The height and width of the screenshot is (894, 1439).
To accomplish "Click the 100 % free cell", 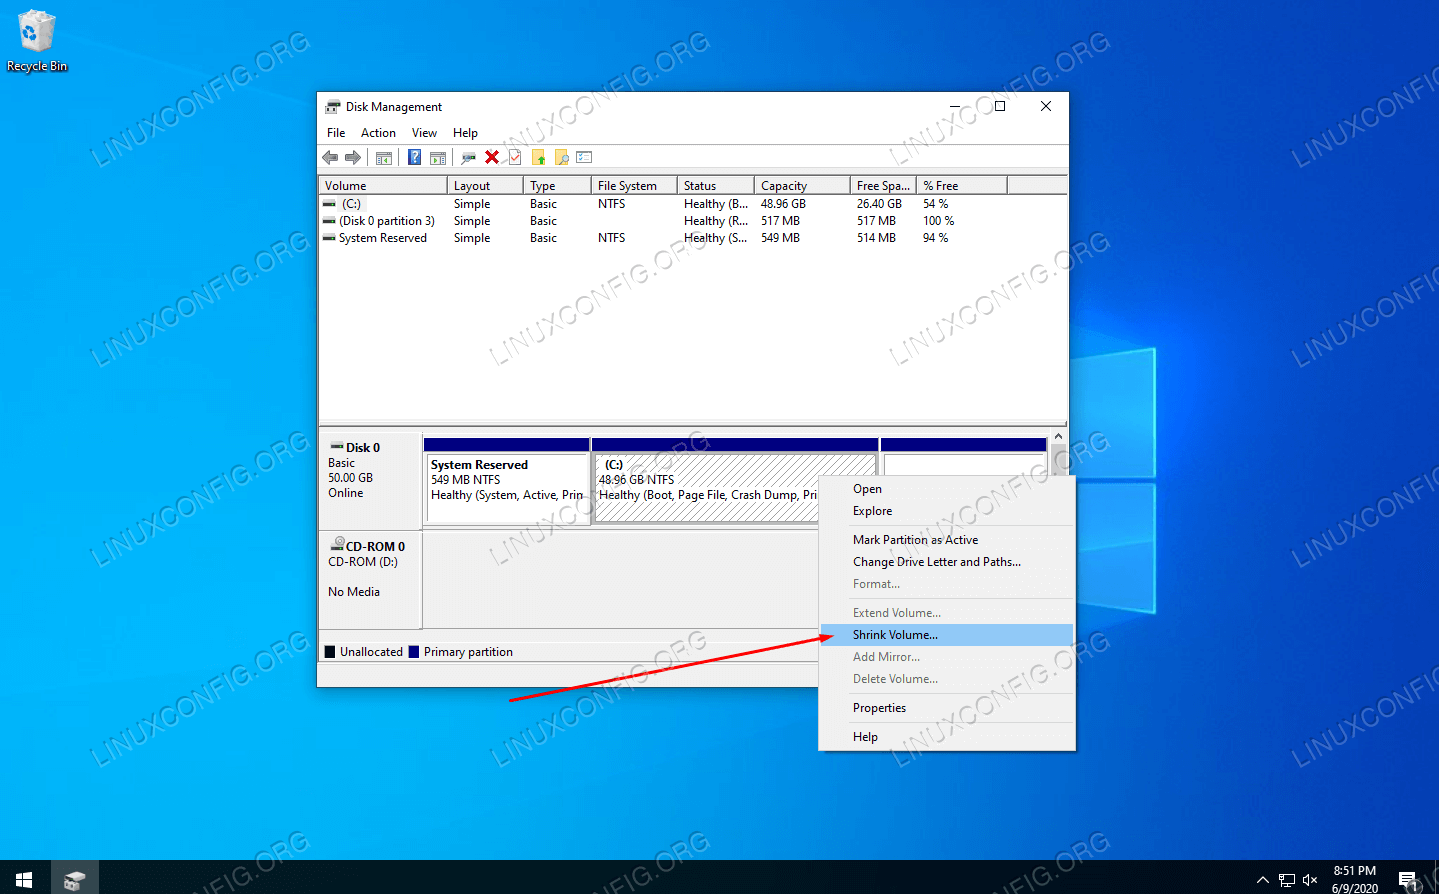I will 938,221.
